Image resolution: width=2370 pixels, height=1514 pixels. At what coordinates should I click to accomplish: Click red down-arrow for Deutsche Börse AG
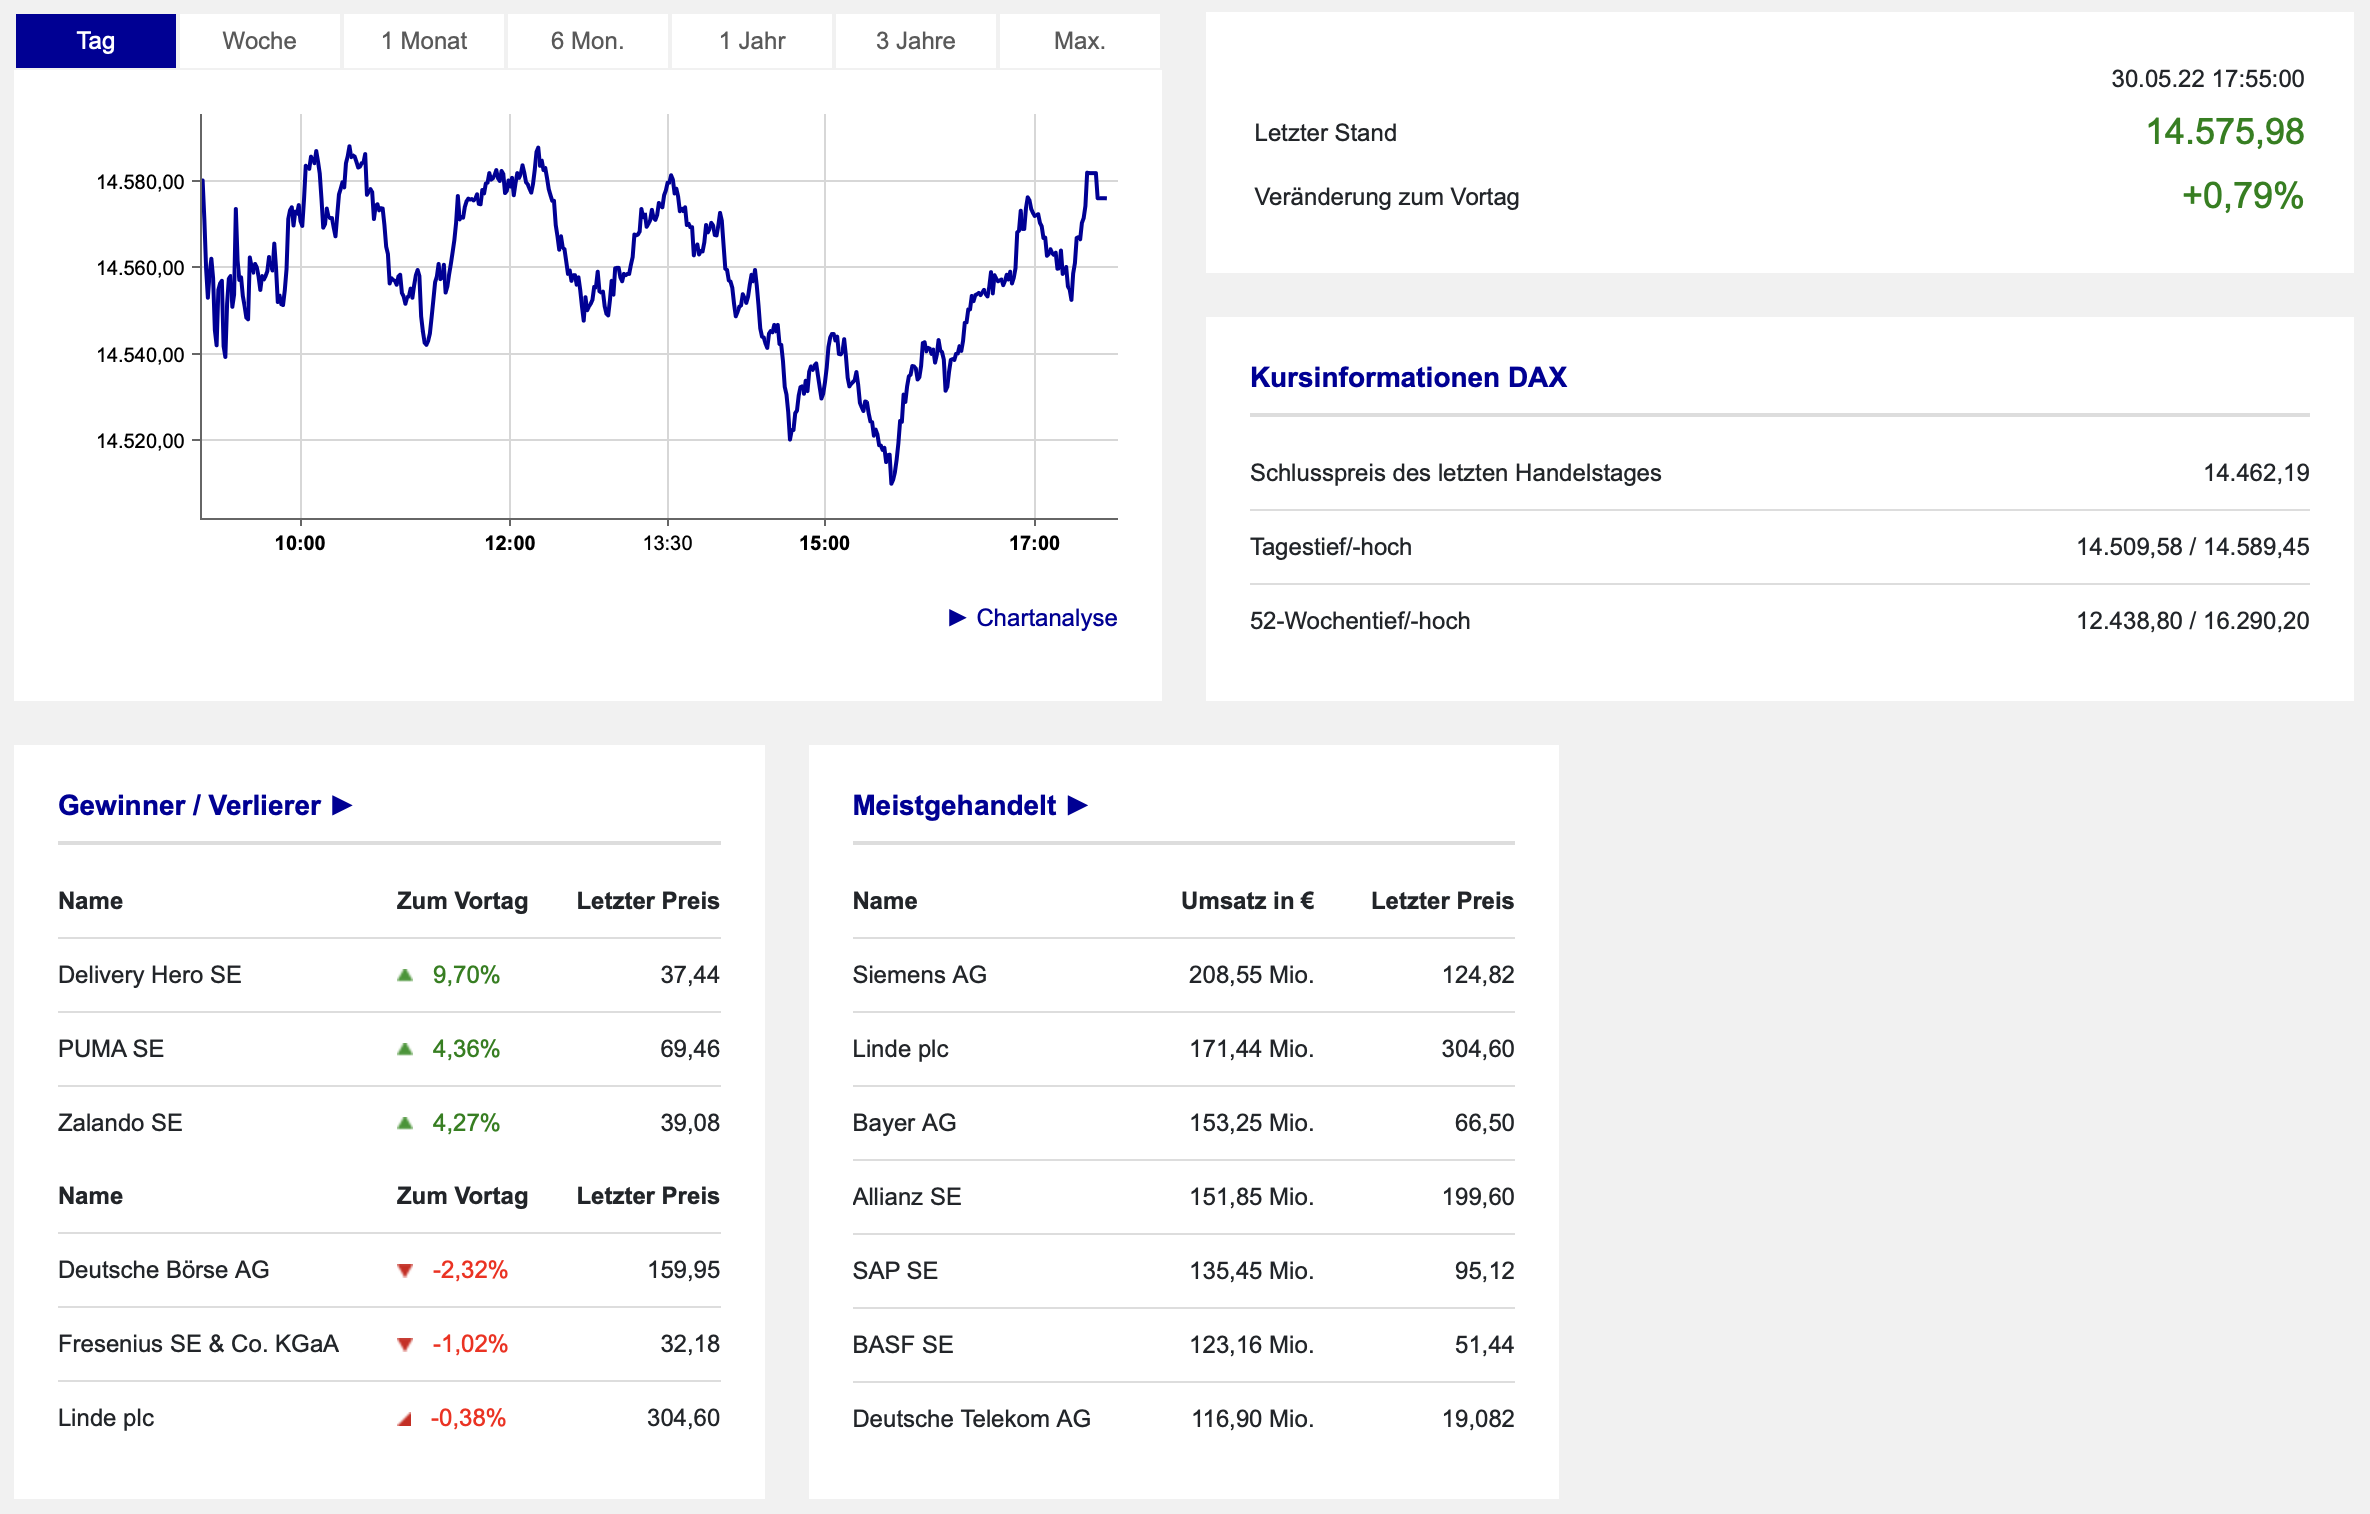coord(405,1270)
